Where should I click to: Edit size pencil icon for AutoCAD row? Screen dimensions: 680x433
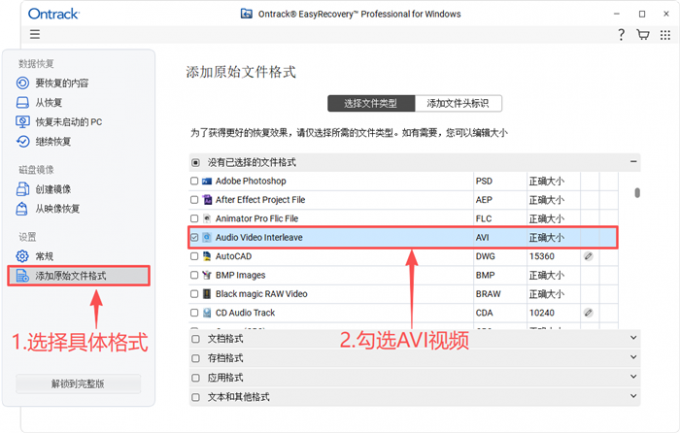(588, 256)
